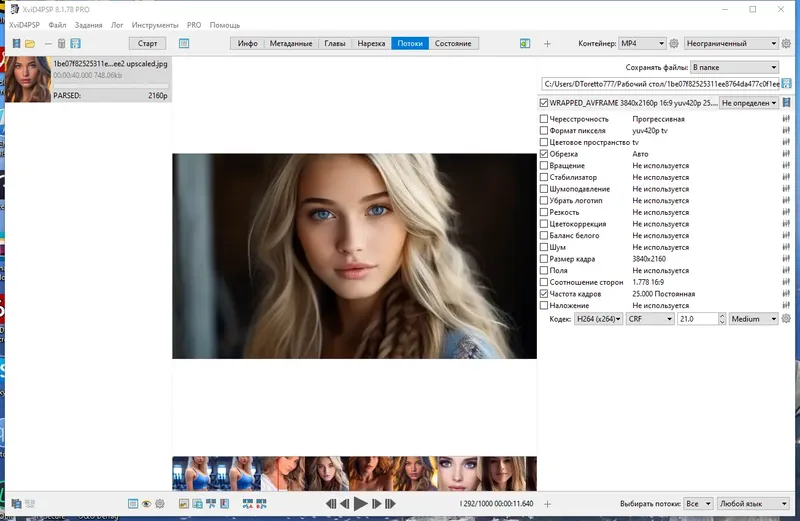Open the Сохранять файлы 'В папке' dropdown
Screen dimensions: 800x521
coord(733,66)
